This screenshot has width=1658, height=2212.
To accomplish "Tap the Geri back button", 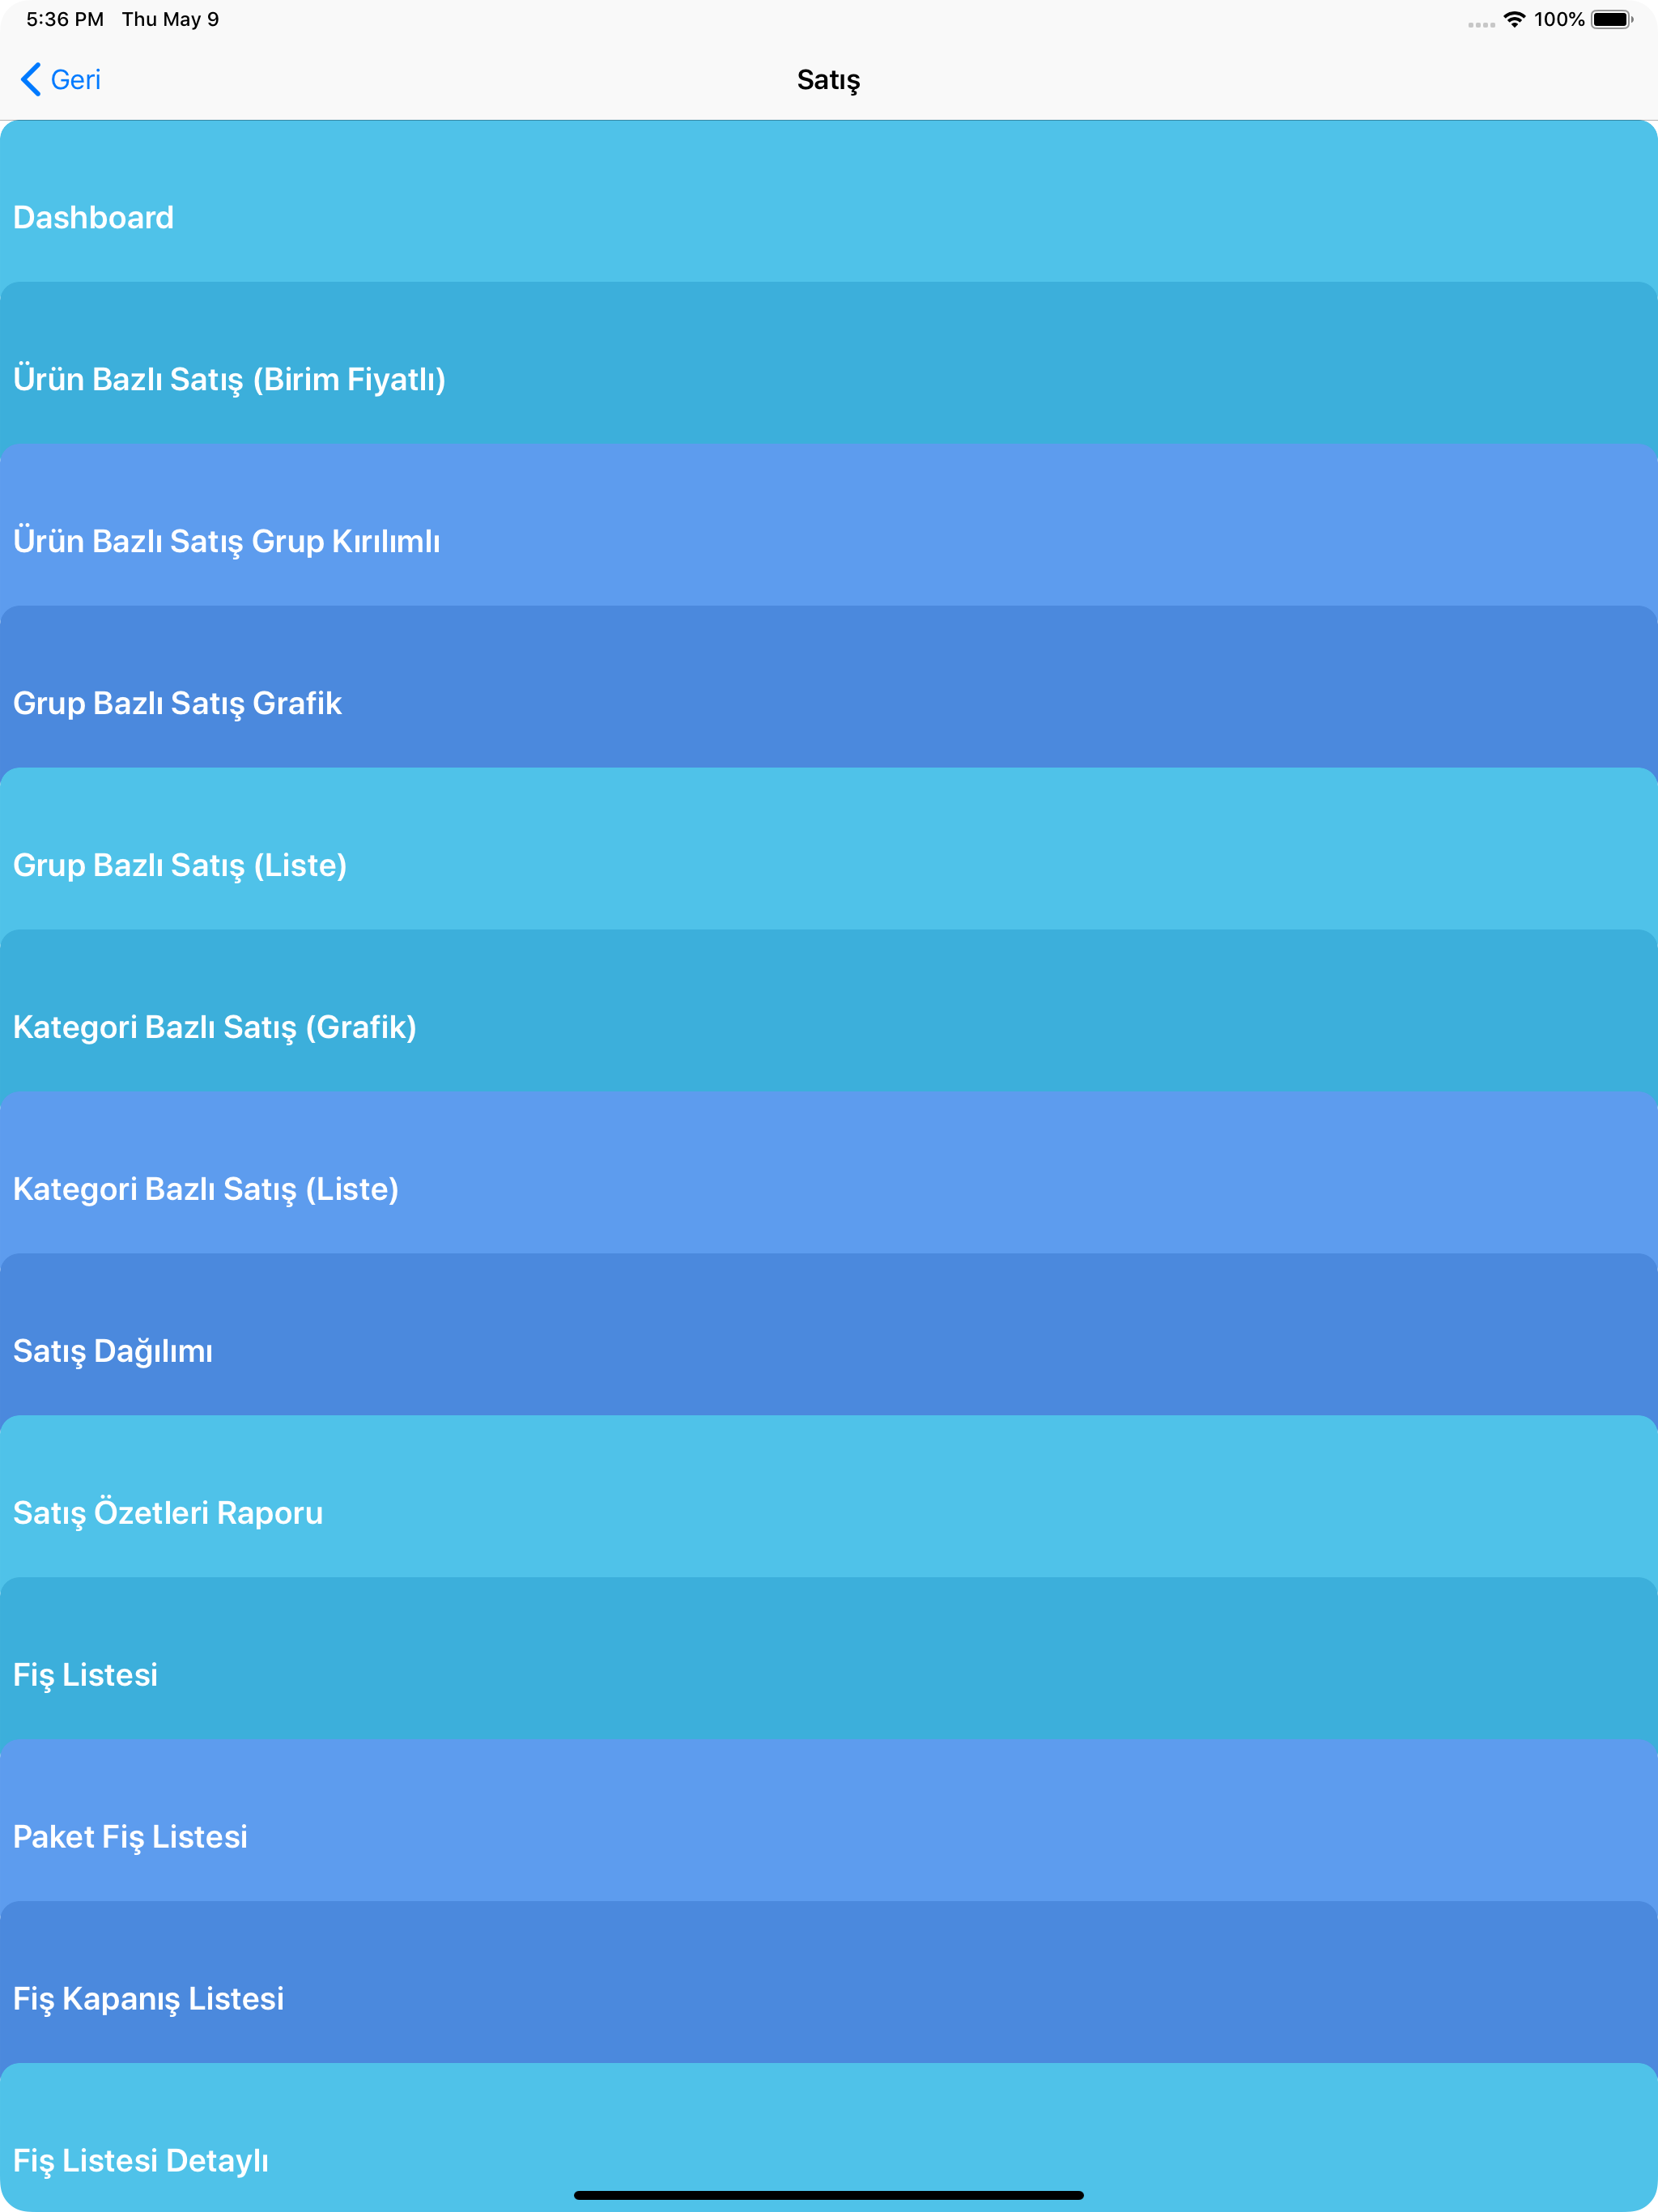I will (x=61, y=80).
